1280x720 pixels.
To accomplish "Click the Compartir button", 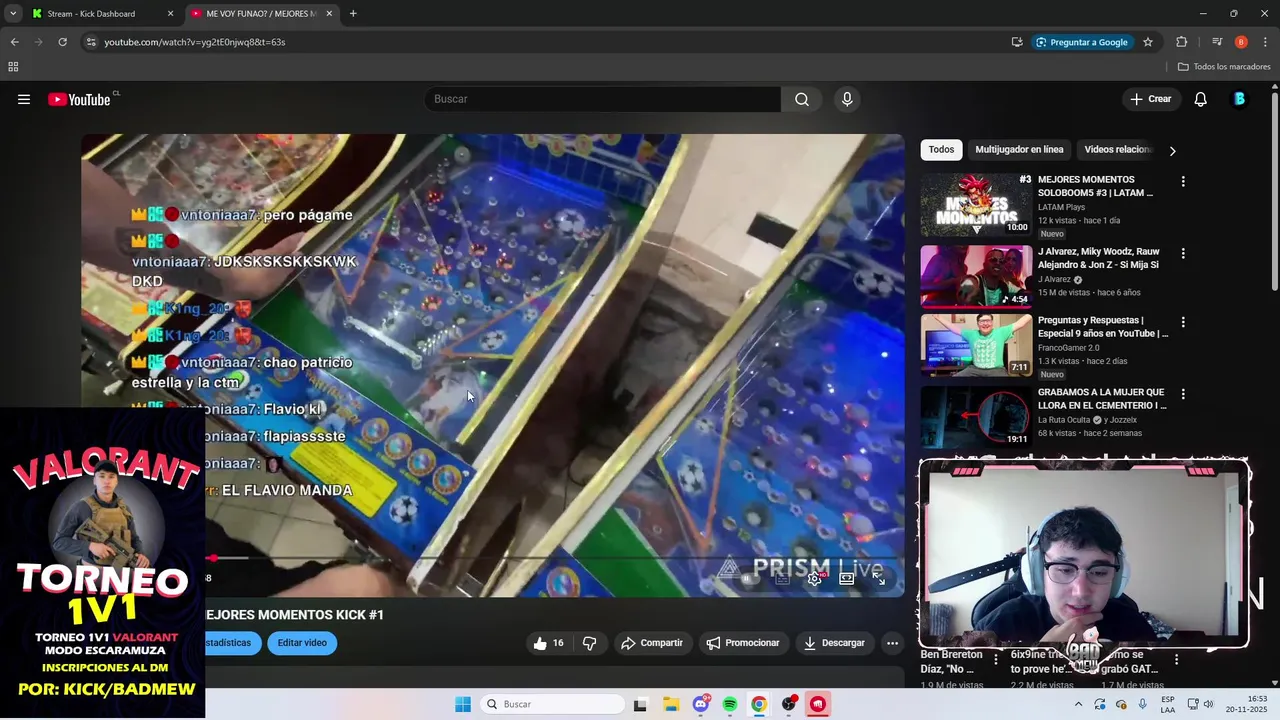I will [x=651, y=643].
